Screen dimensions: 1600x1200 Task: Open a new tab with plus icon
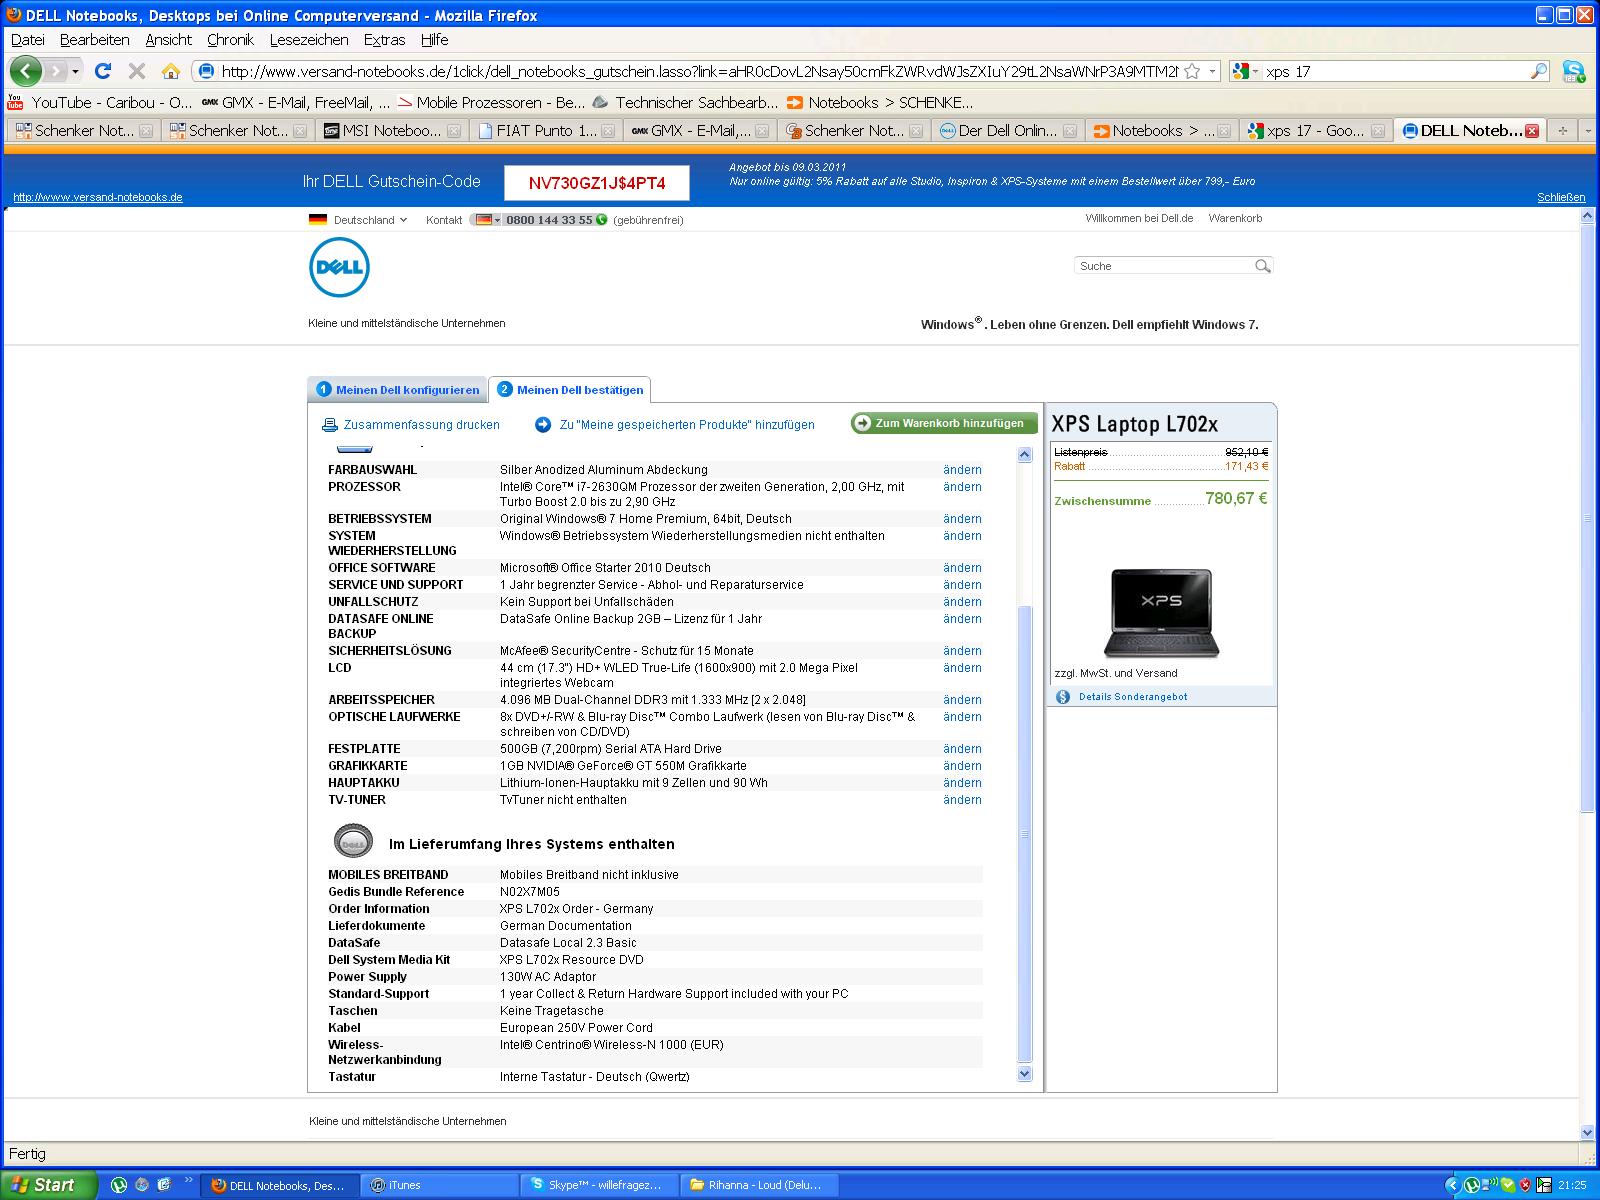(1563, 131)
